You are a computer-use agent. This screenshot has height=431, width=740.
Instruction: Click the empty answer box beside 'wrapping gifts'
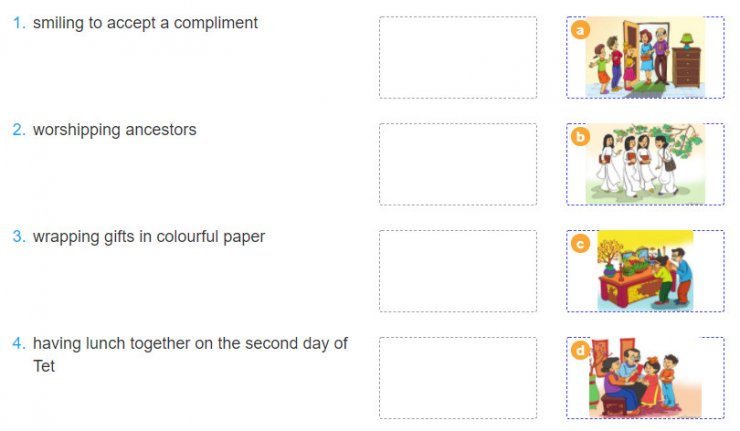point(457,271)
